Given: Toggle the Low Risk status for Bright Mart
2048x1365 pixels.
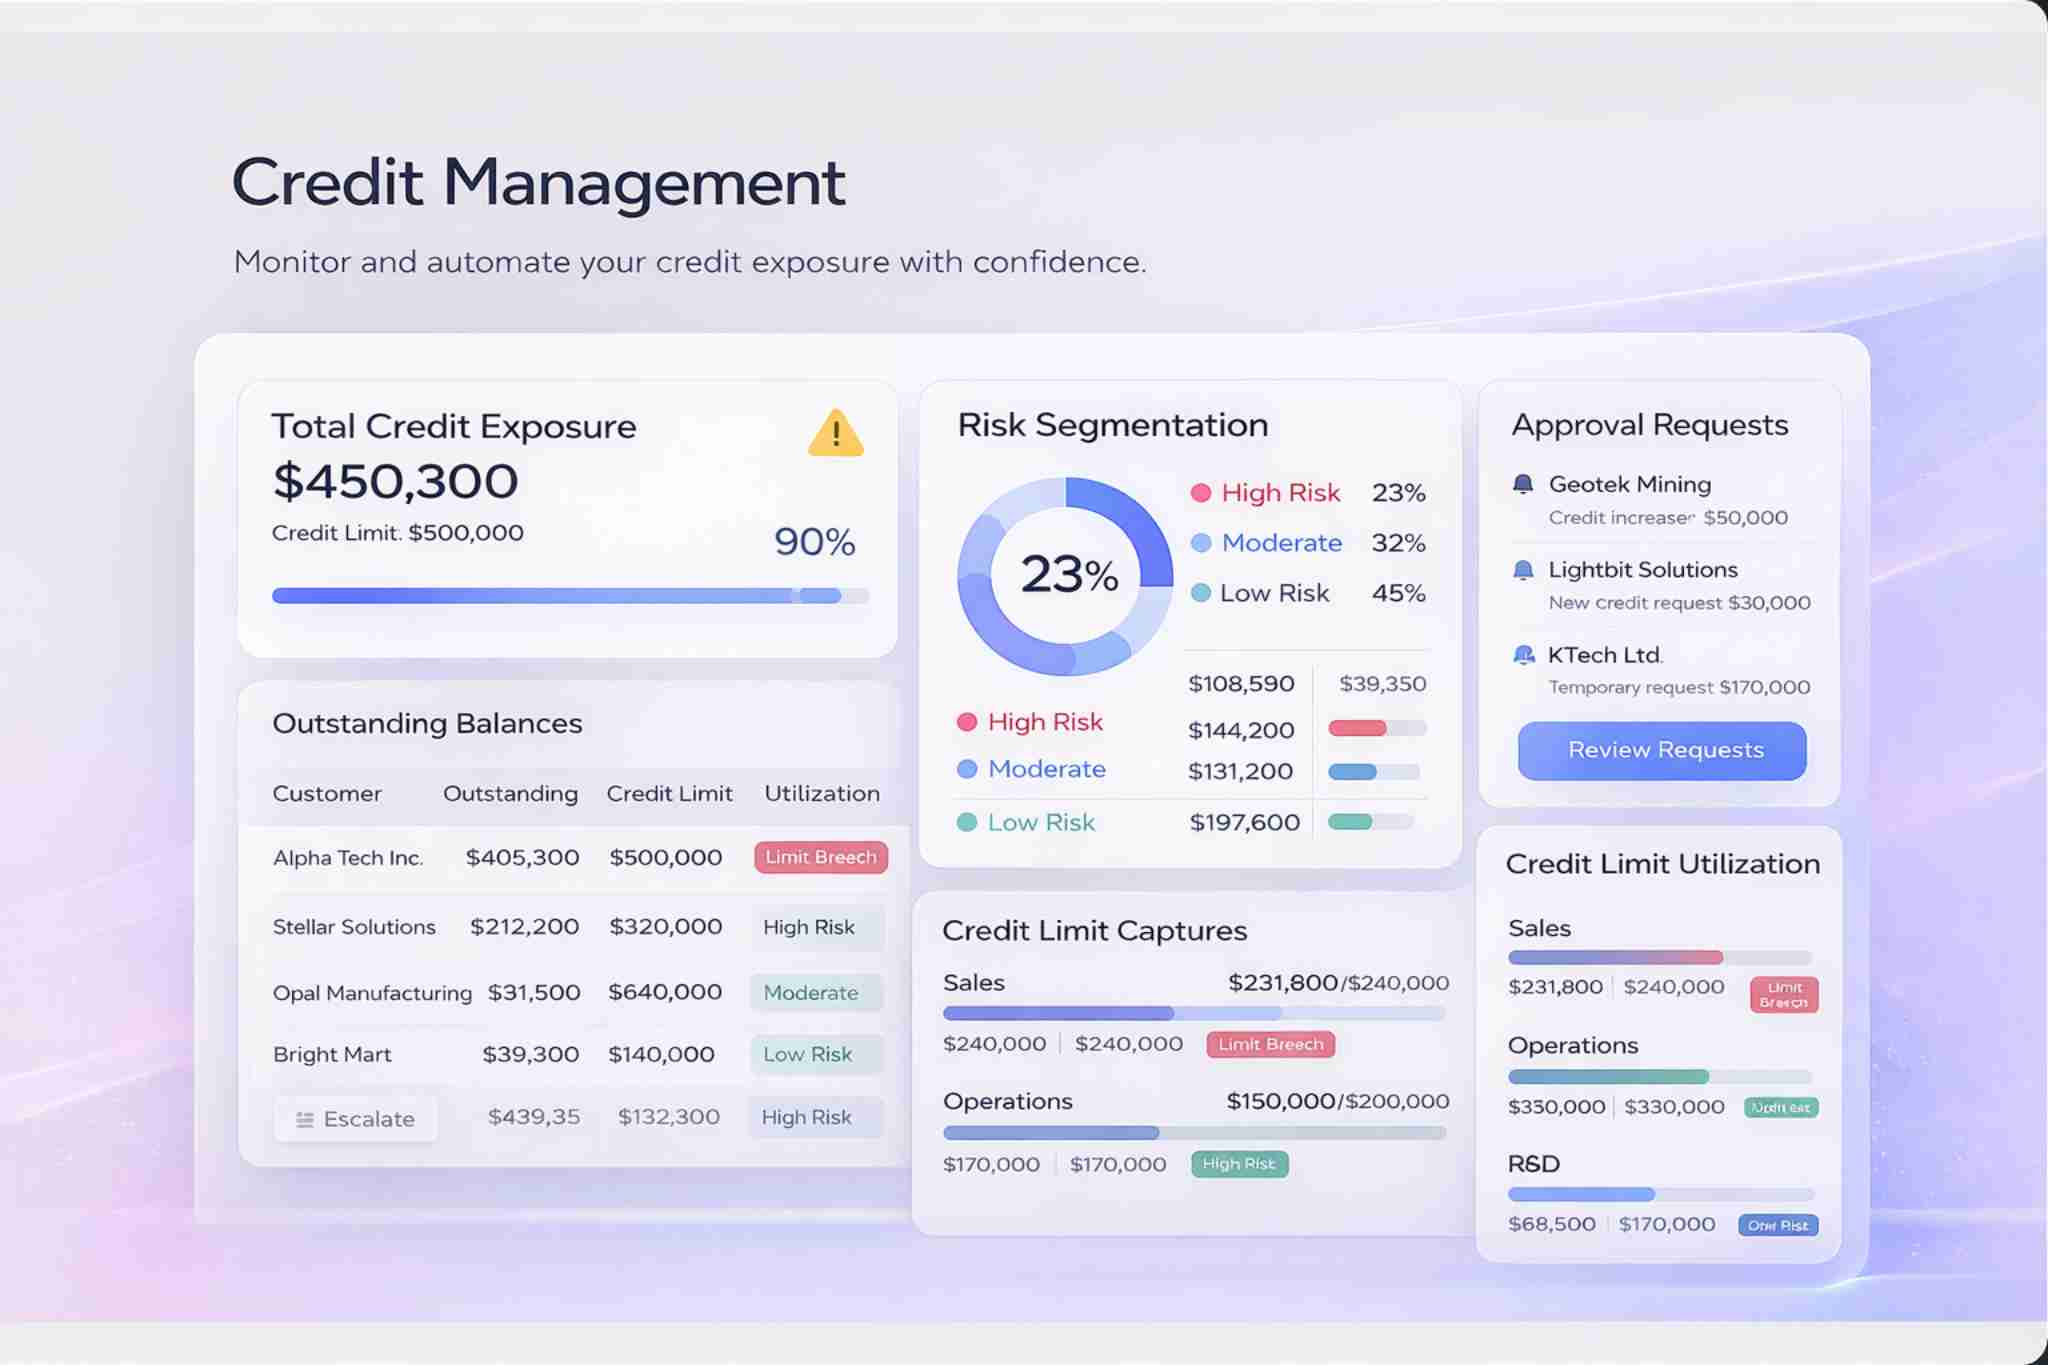Looking at the screenshot, I should click(816, 1054).
